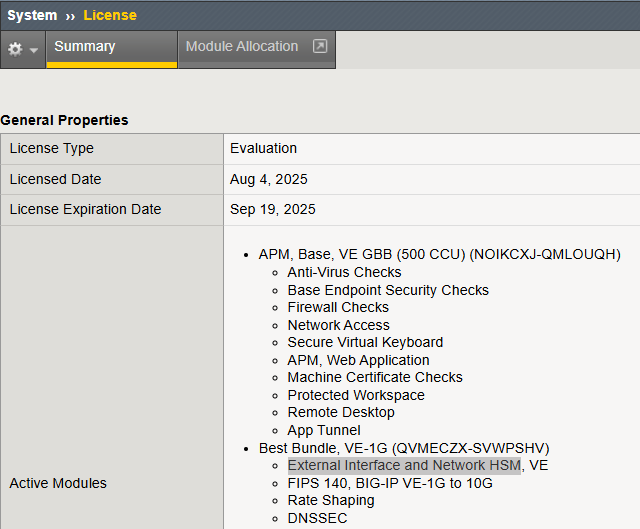Click the APM, Web Application item
Image resolution: width=640 pixels, height=529 pixels.
point(358,360)
